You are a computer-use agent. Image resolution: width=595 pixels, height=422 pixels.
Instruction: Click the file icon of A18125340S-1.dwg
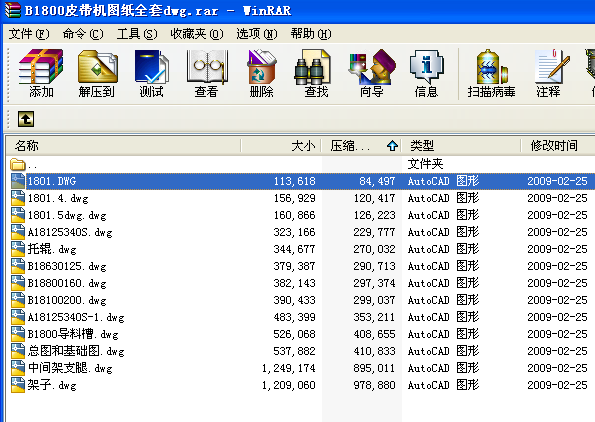pyautogui.click(x=17, y=317)
